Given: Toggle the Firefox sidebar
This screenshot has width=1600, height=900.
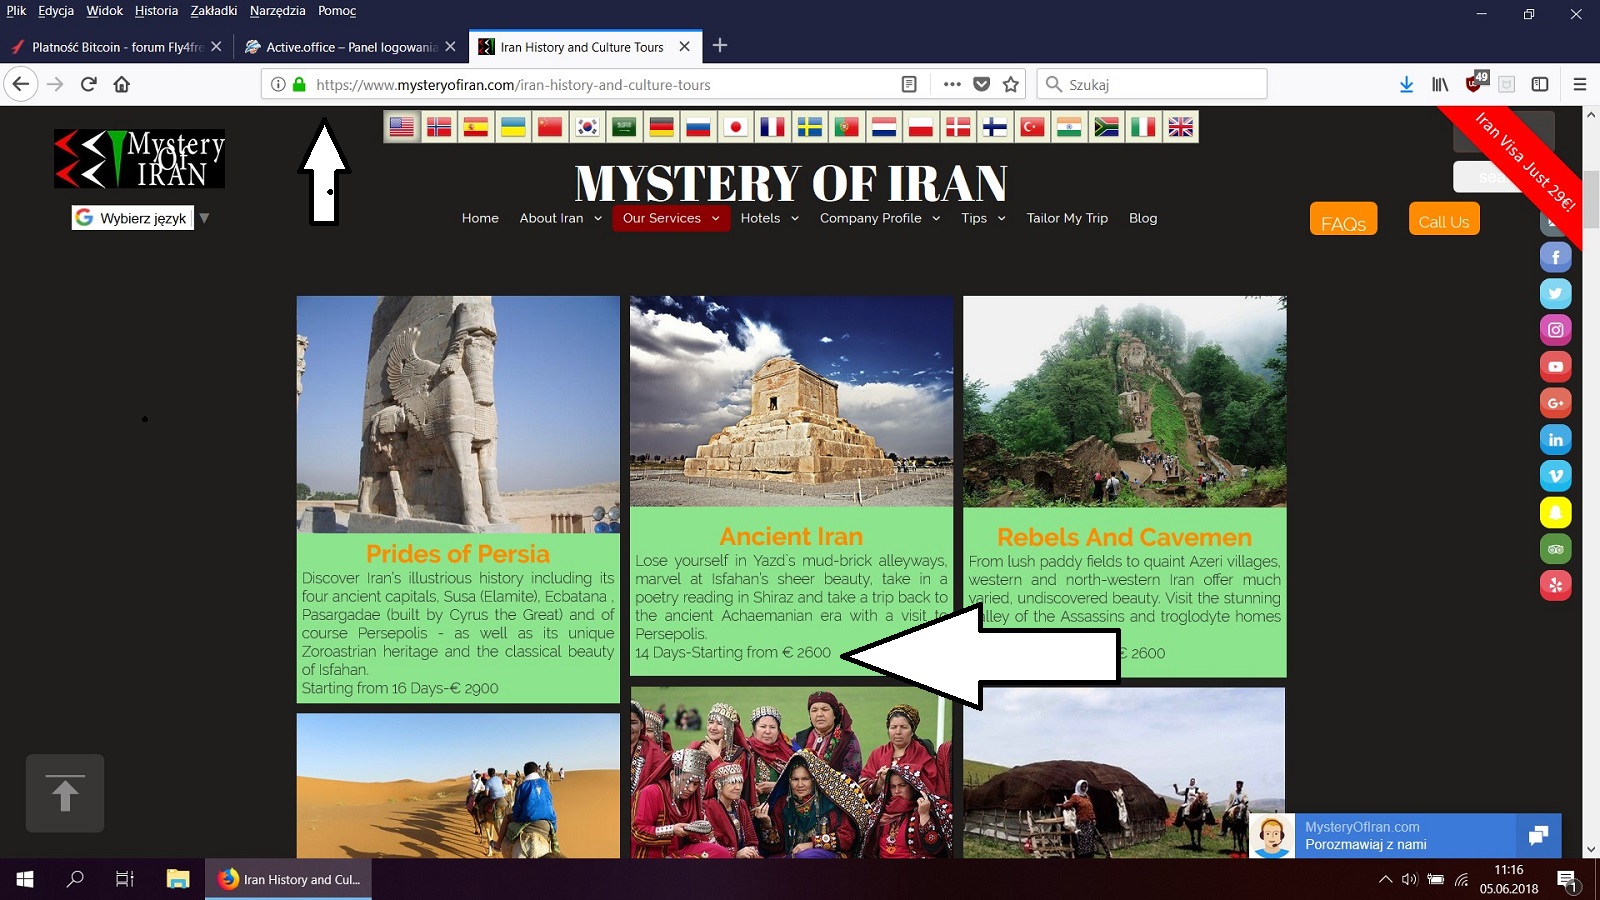Looking at the screenshot, I should point(1540,85).
